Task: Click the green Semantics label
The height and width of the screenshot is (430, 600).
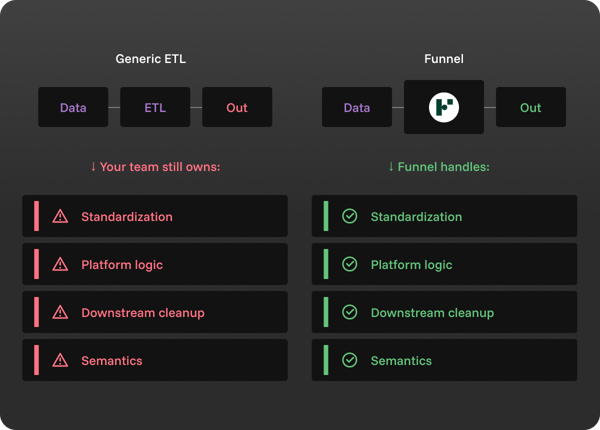Action: (401, 361)
